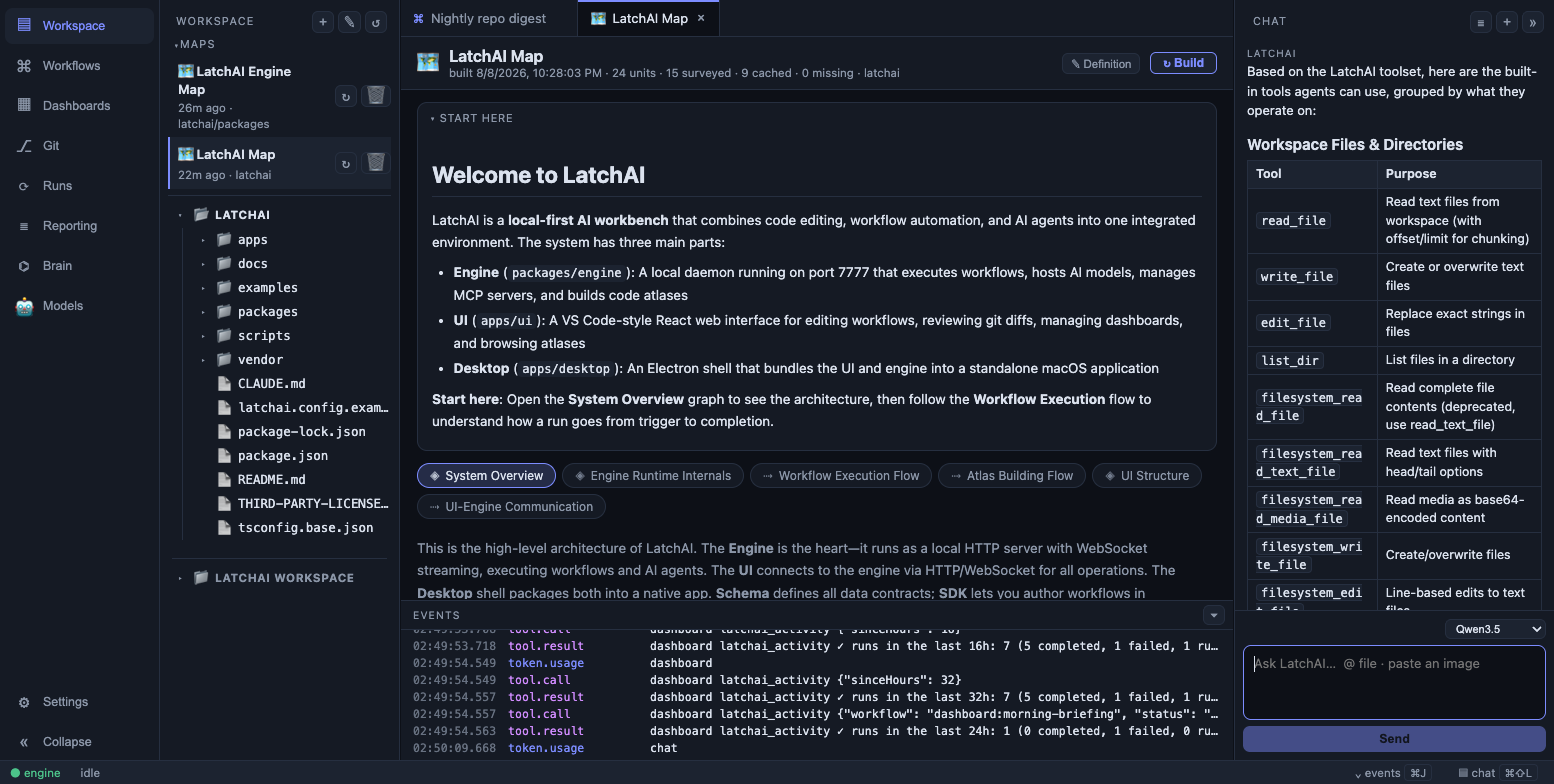Click the Build button

1183,63
